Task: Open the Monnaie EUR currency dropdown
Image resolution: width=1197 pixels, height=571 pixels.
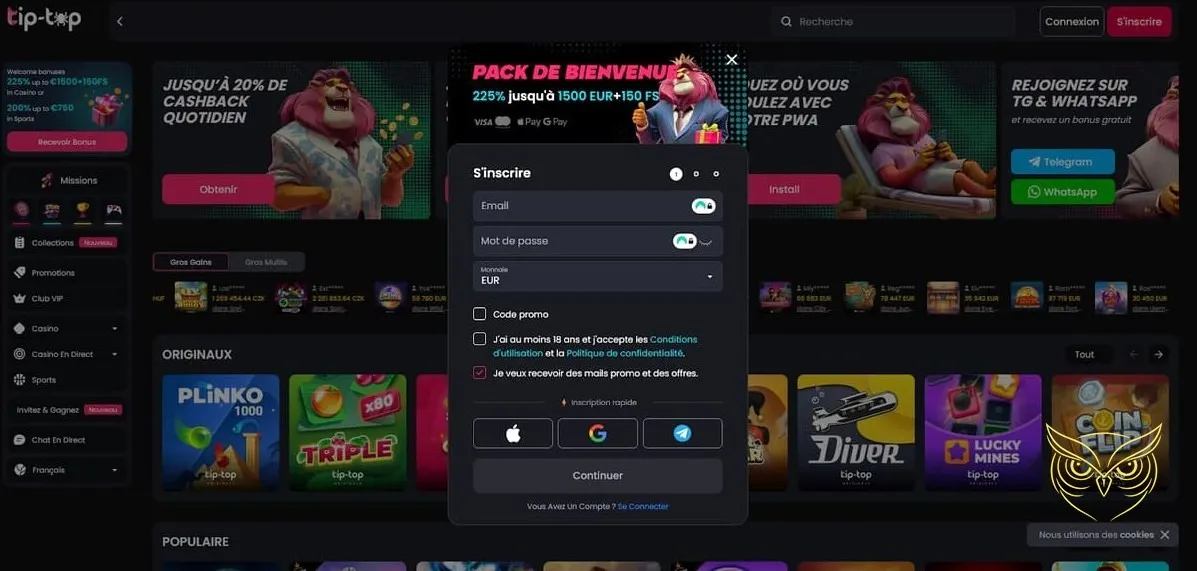Action: click(x=598, y=276)
